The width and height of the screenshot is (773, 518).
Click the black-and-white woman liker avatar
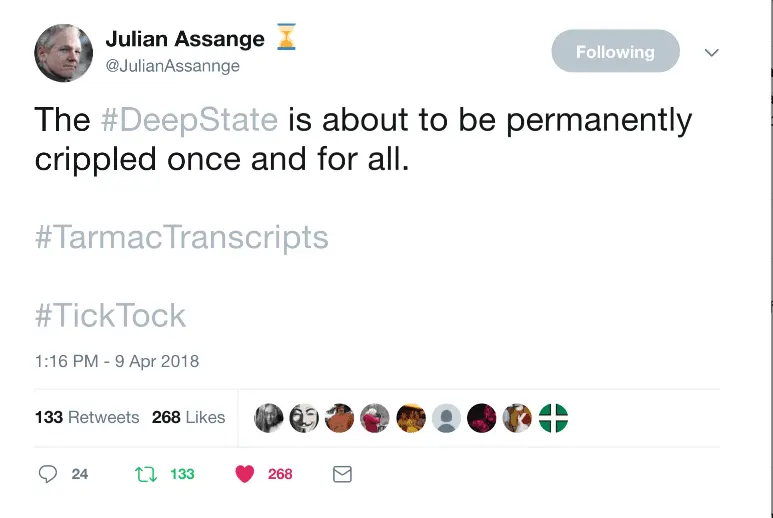269,418
